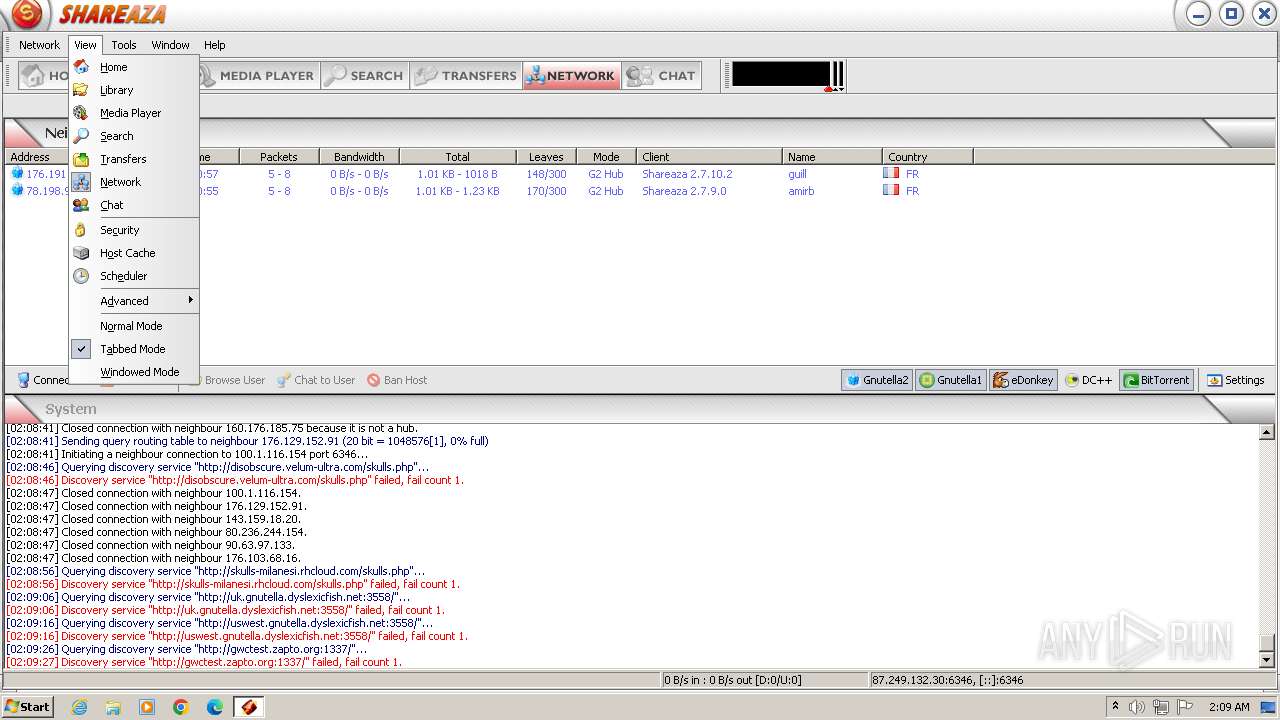Click the Security lock icon in menu
Viewport: 1280px width, 720px height.
pyautogui.click(x=81, y=230)
